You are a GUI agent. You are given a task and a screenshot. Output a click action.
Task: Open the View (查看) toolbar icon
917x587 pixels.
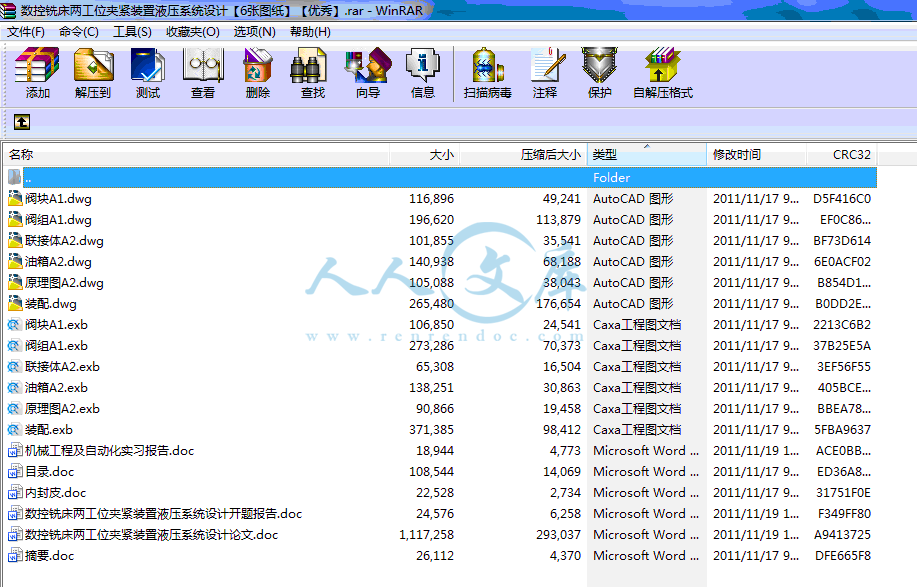pyautogui.click(x=203, y=64)
